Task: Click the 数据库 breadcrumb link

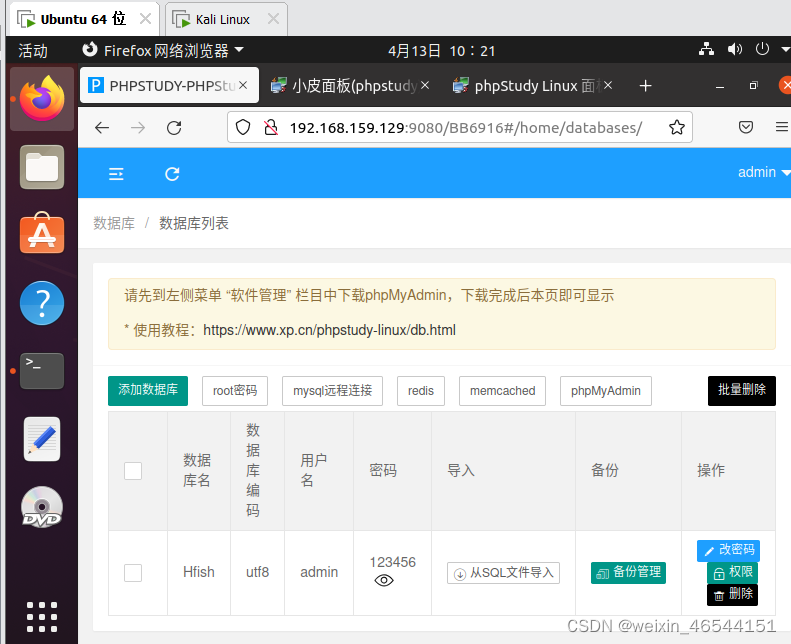Action: tap(114, 223)
